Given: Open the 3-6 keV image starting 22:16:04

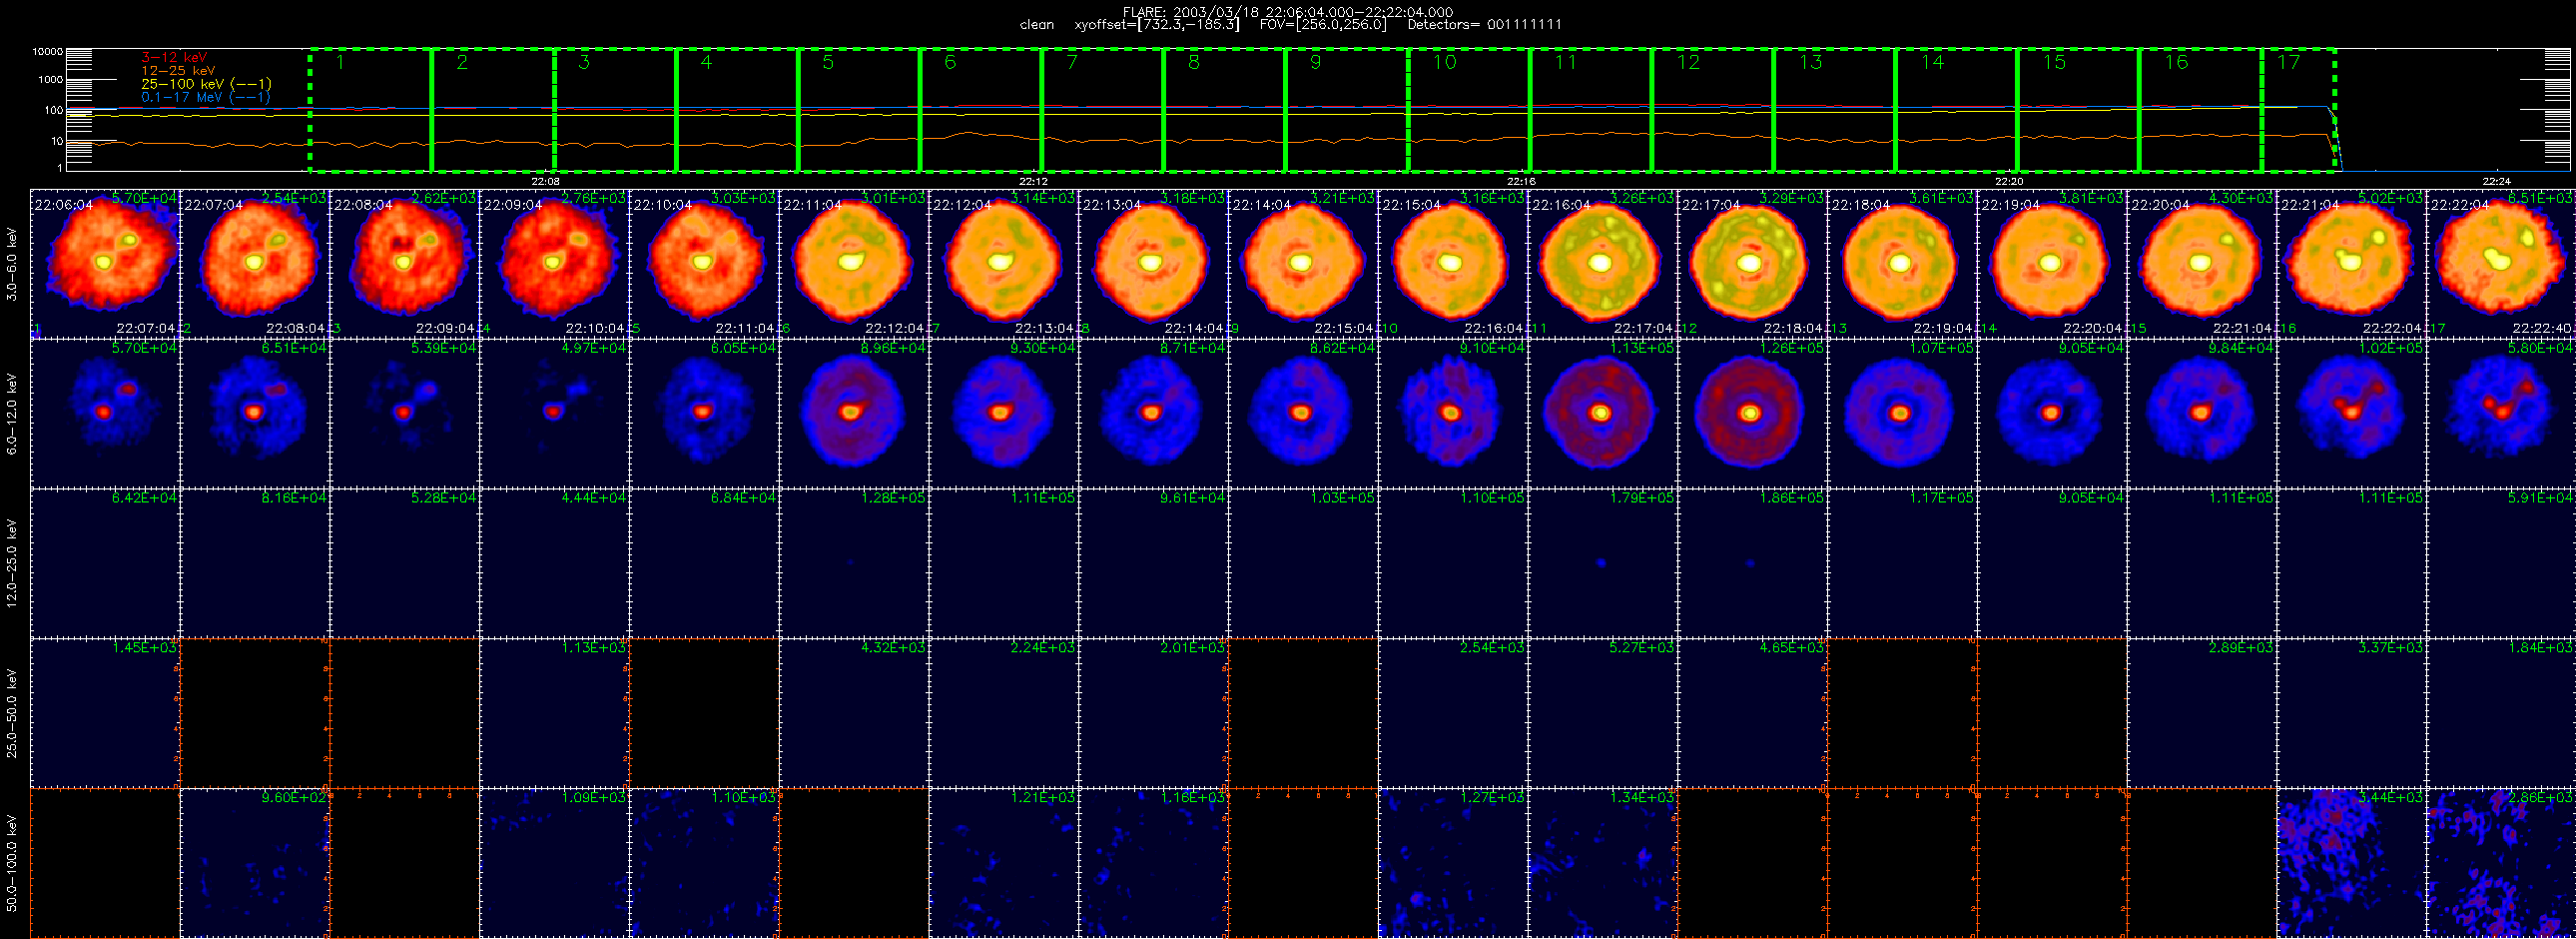Looking at the screenshot, I should [1603, 263].
